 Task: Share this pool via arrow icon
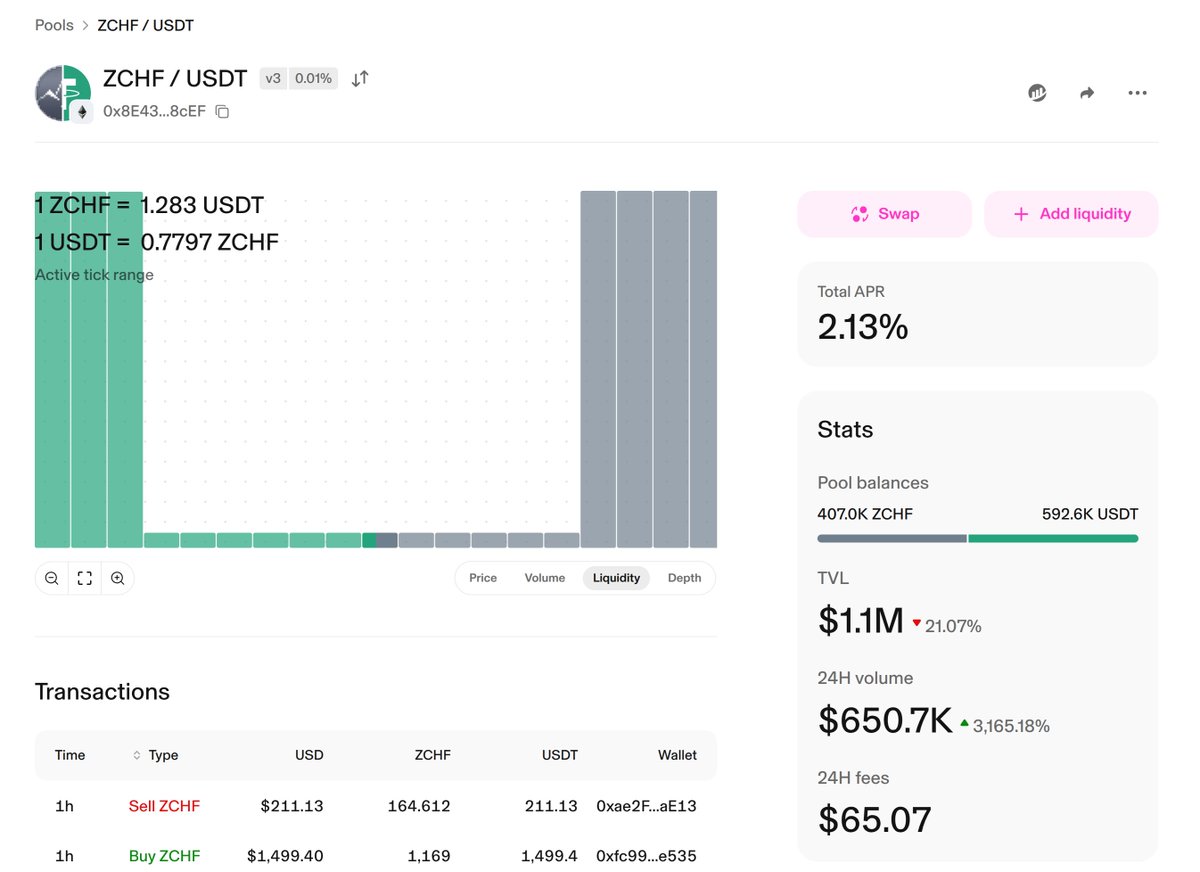(x=1087, y=93)
